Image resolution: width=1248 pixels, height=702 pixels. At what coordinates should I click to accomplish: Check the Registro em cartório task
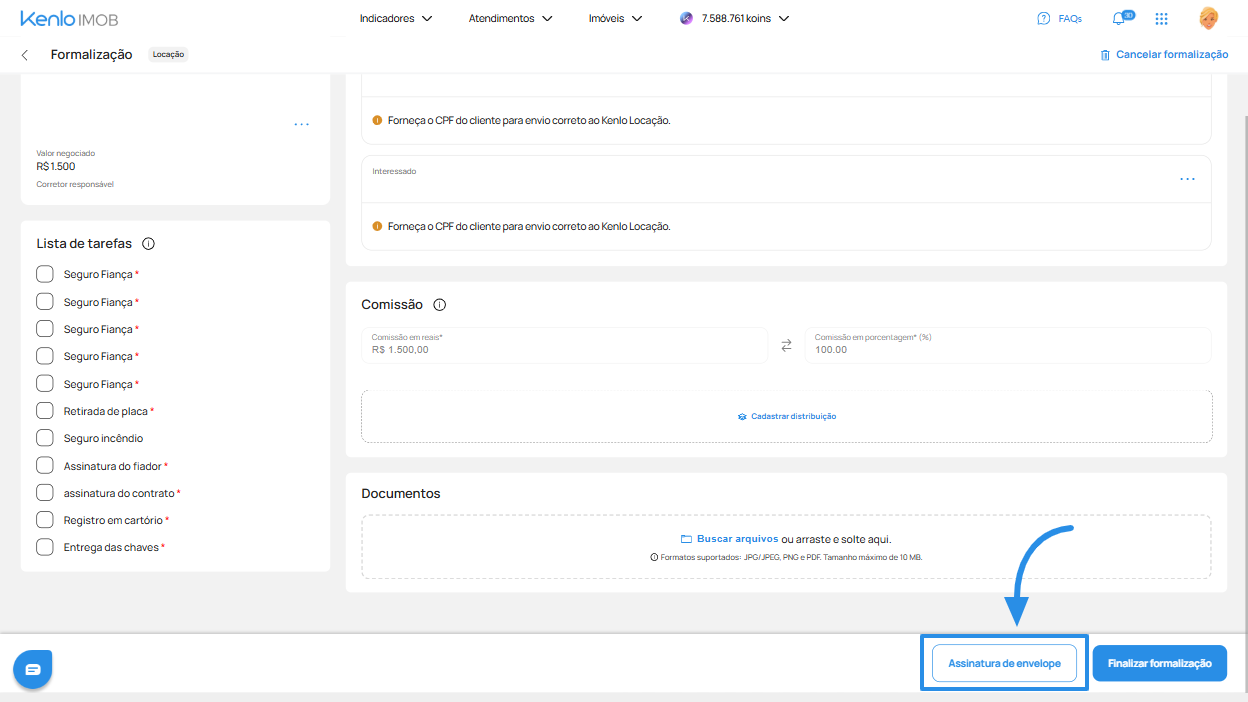(44, 520)
